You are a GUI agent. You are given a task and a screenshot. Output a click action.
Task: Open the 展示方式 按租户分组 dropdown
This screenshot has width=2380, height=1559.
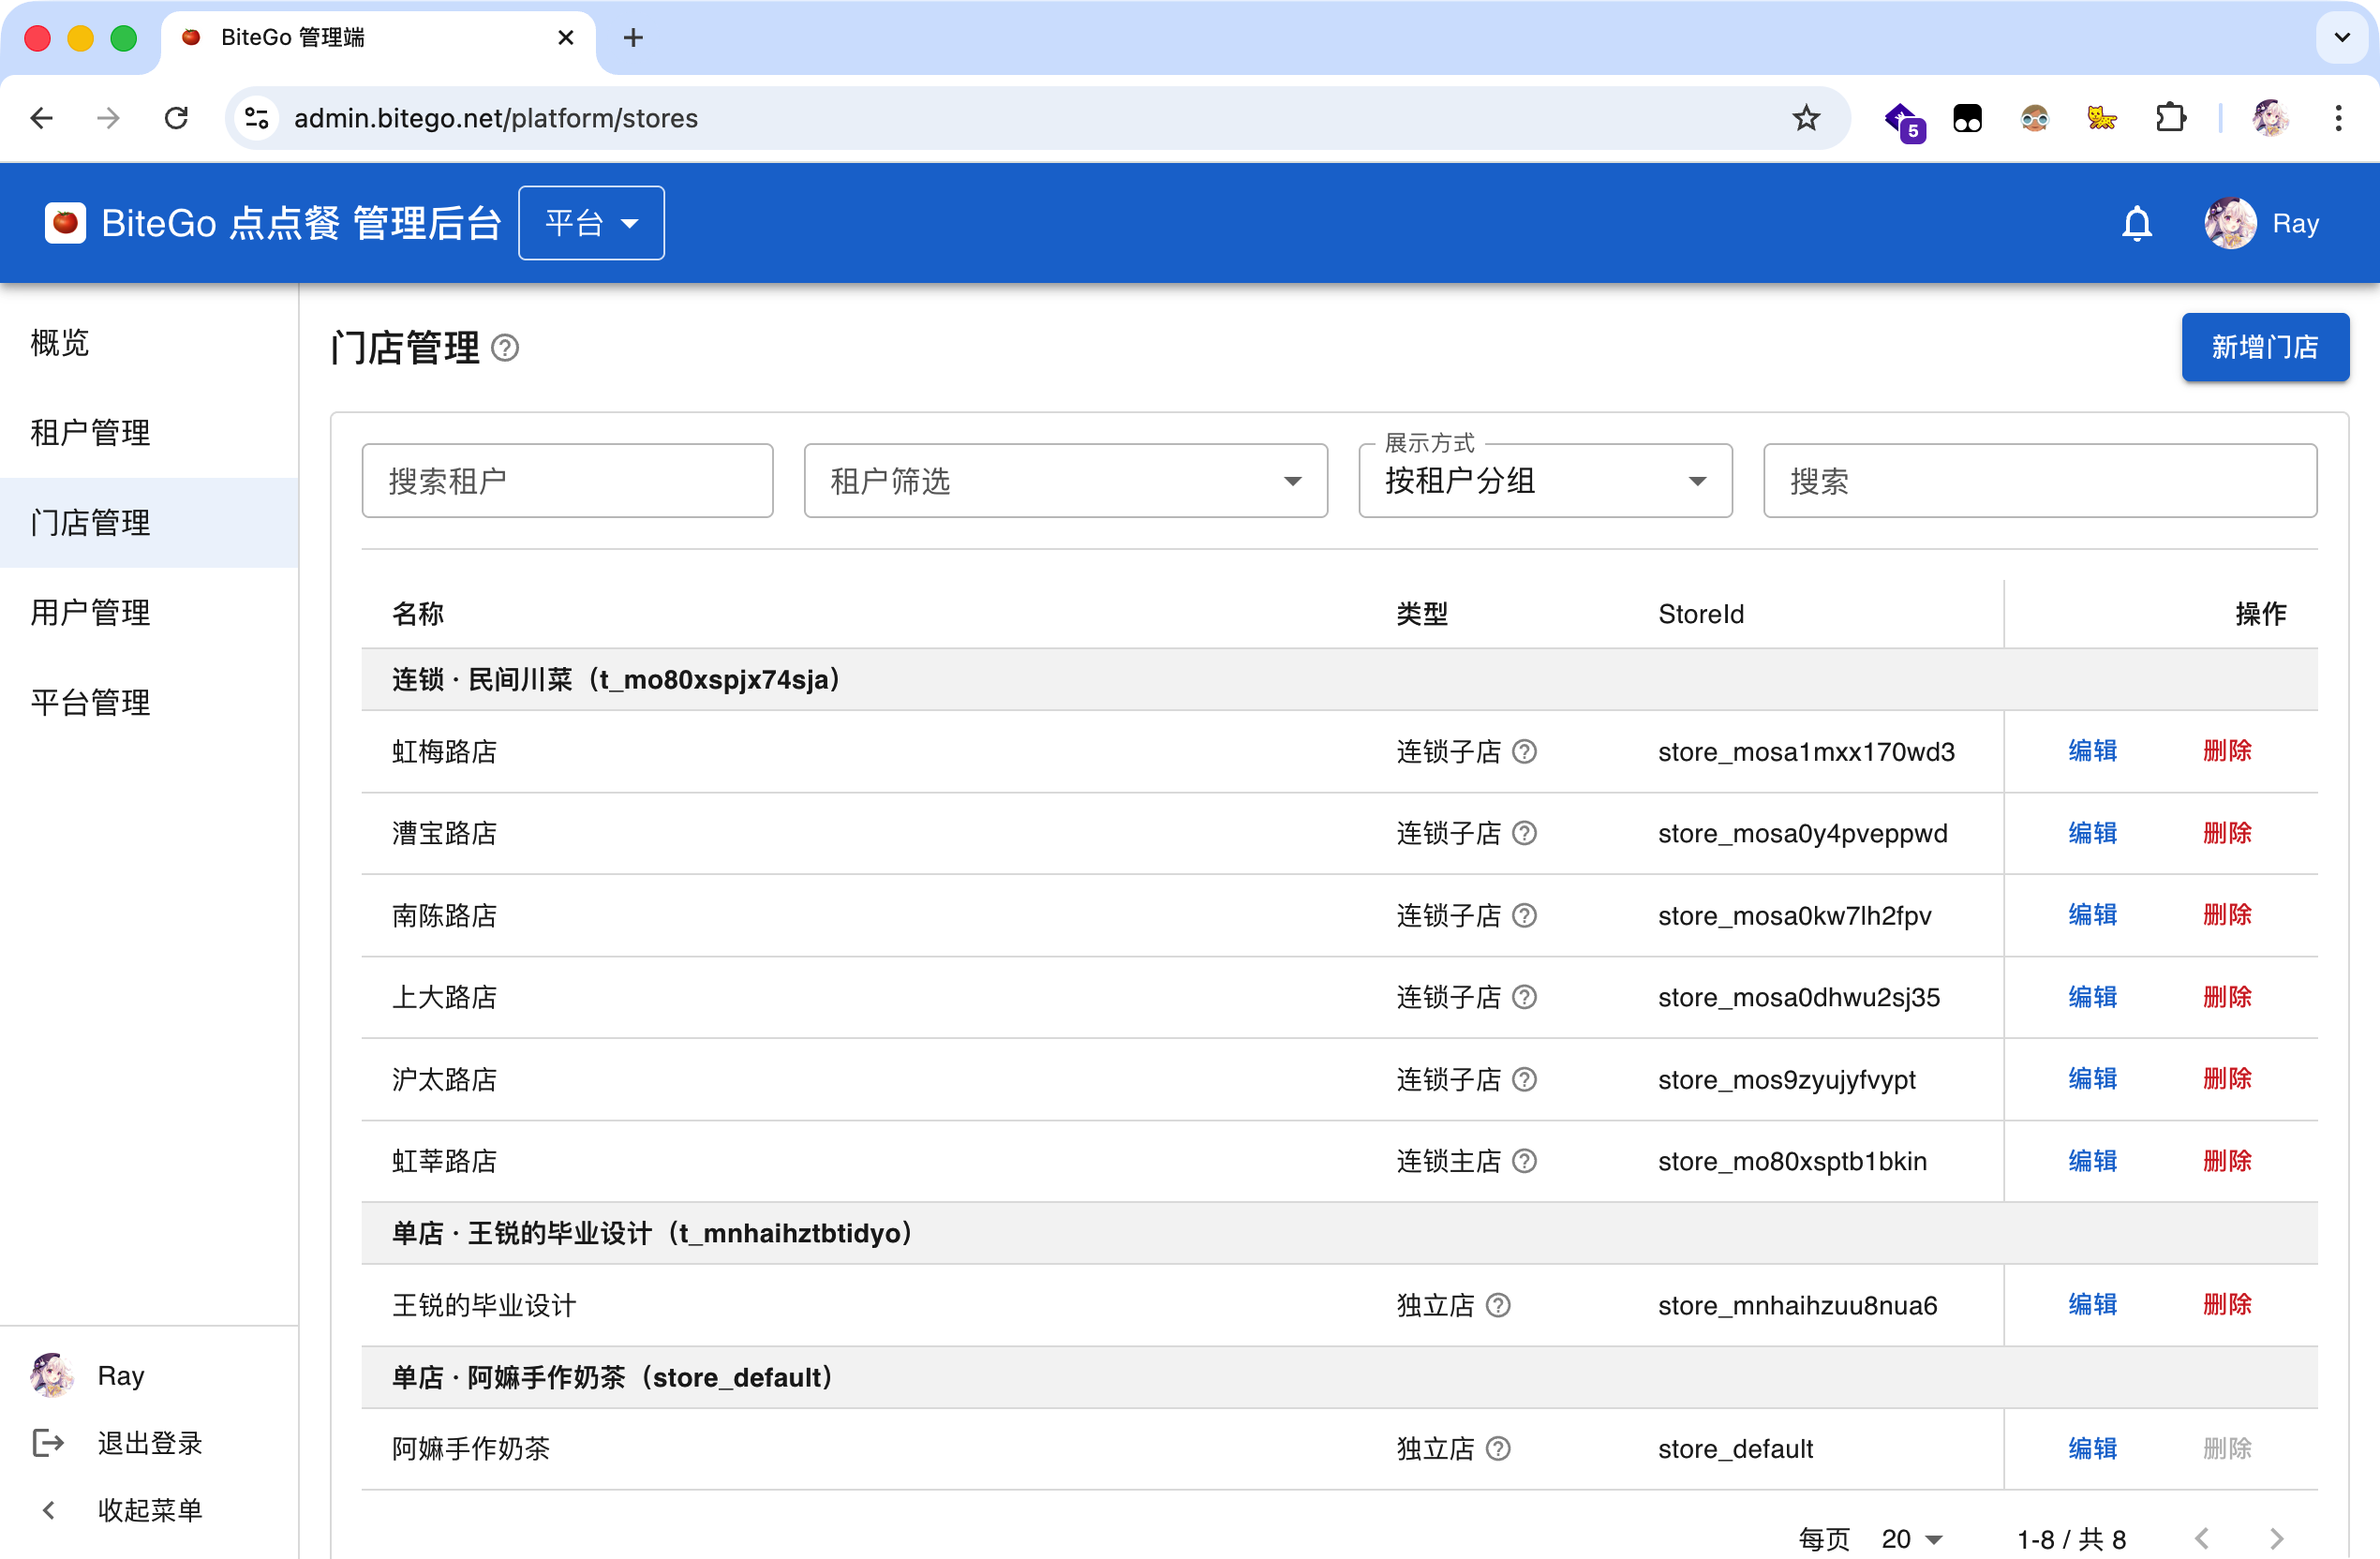pyautogui.click(x=1545, y=481)
